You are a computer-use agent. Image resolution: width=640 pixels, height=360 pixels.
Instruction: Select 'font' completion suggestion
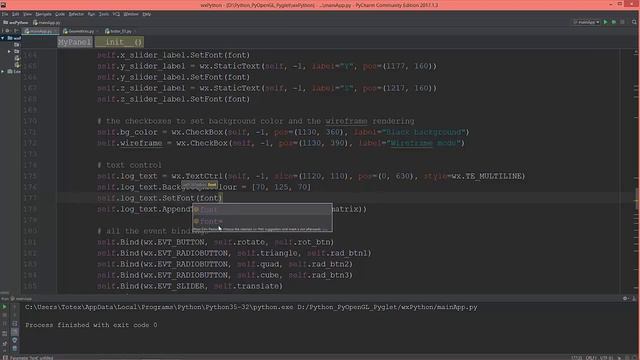tap(262, 210)
